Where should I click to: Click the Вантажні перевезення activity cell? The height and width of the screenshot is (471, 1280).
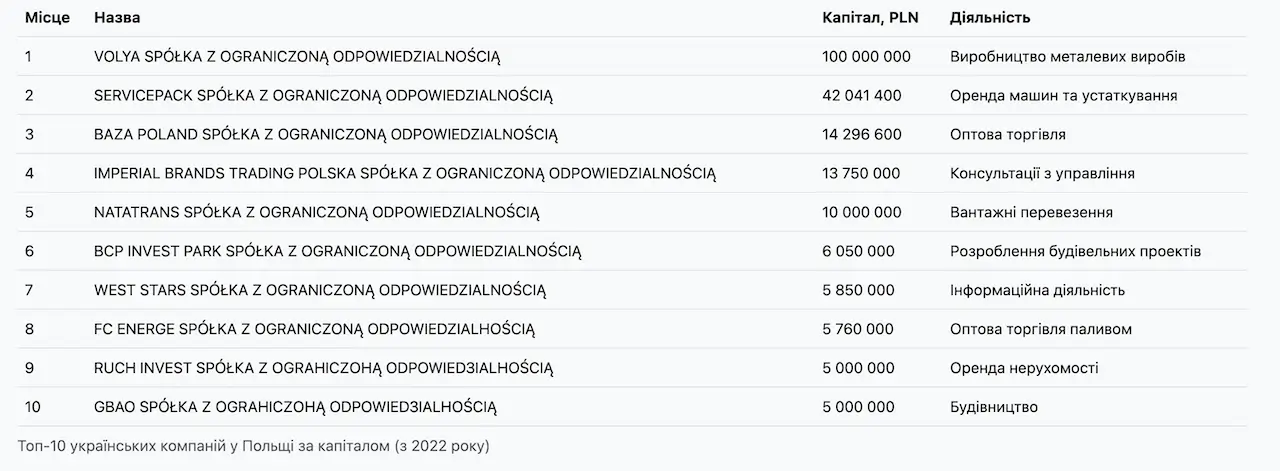point(1031,213)
